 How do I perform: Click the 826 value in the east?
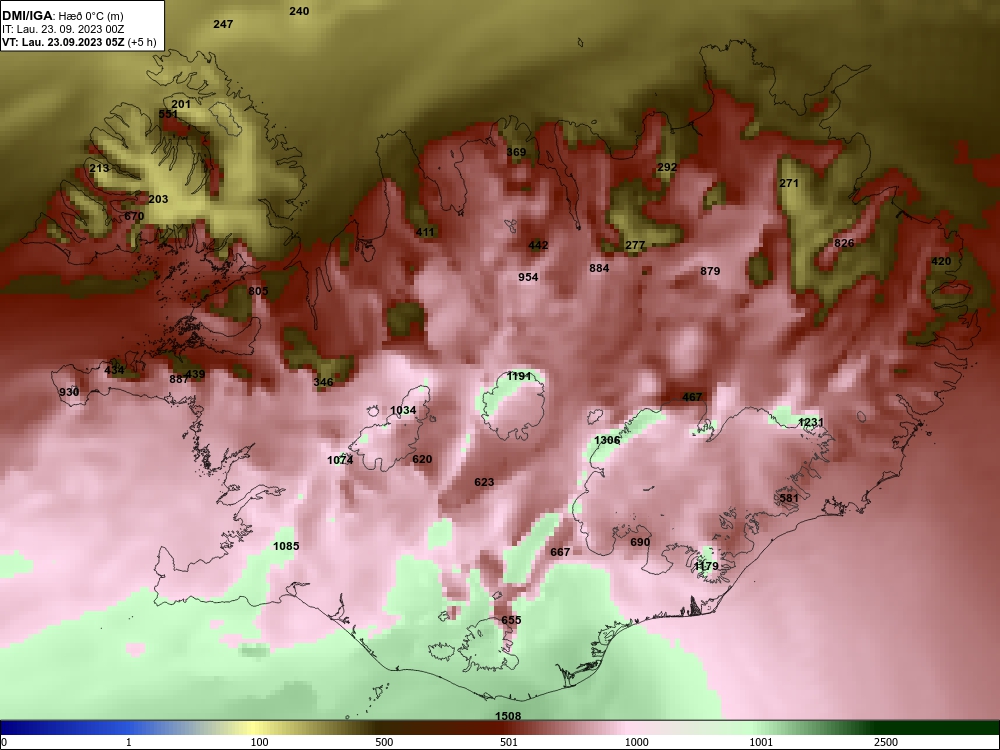pyautogui.click(x=844, y=243)
